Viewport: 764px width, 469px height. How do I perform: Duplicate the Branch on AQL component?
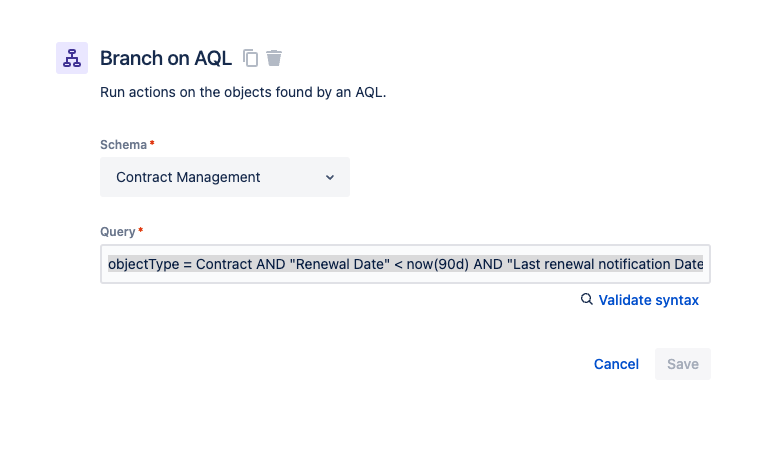[x=251, y=58]
